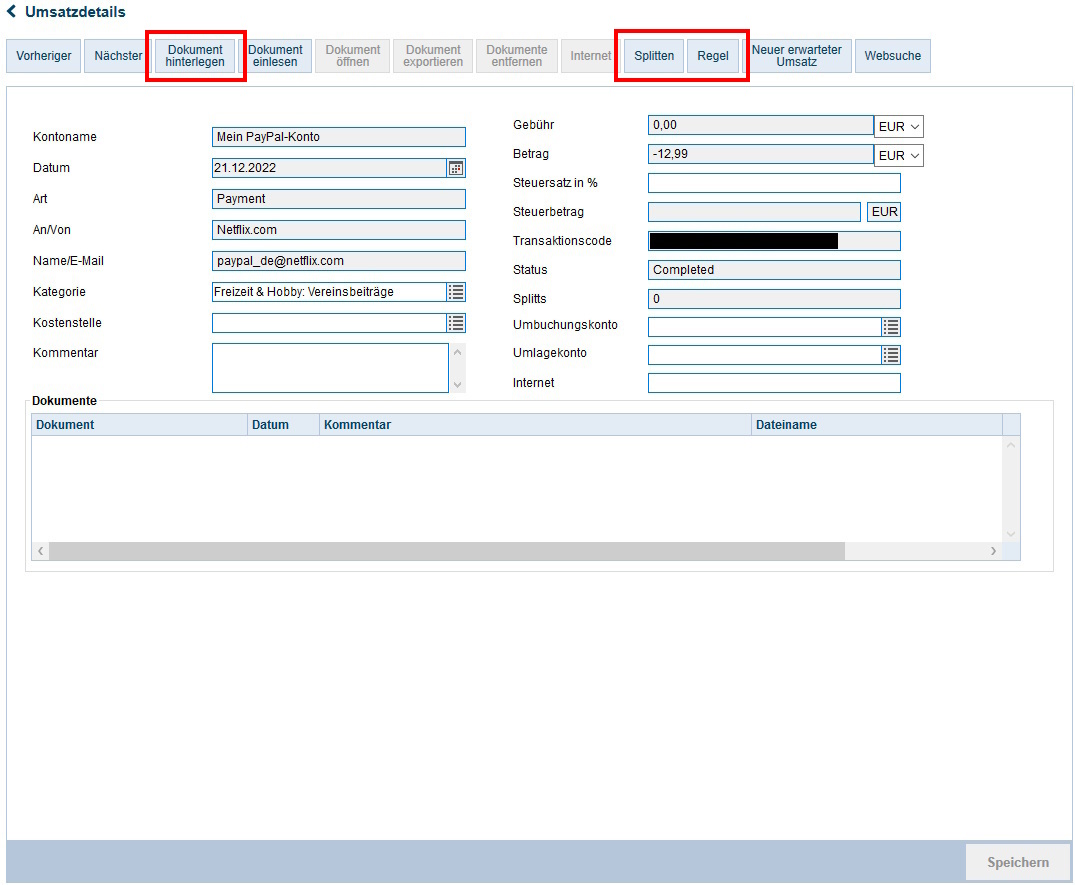Expand the Betrag currency dropdown
Viewport: 1075px width, 885px height.
tap(898, 156)
